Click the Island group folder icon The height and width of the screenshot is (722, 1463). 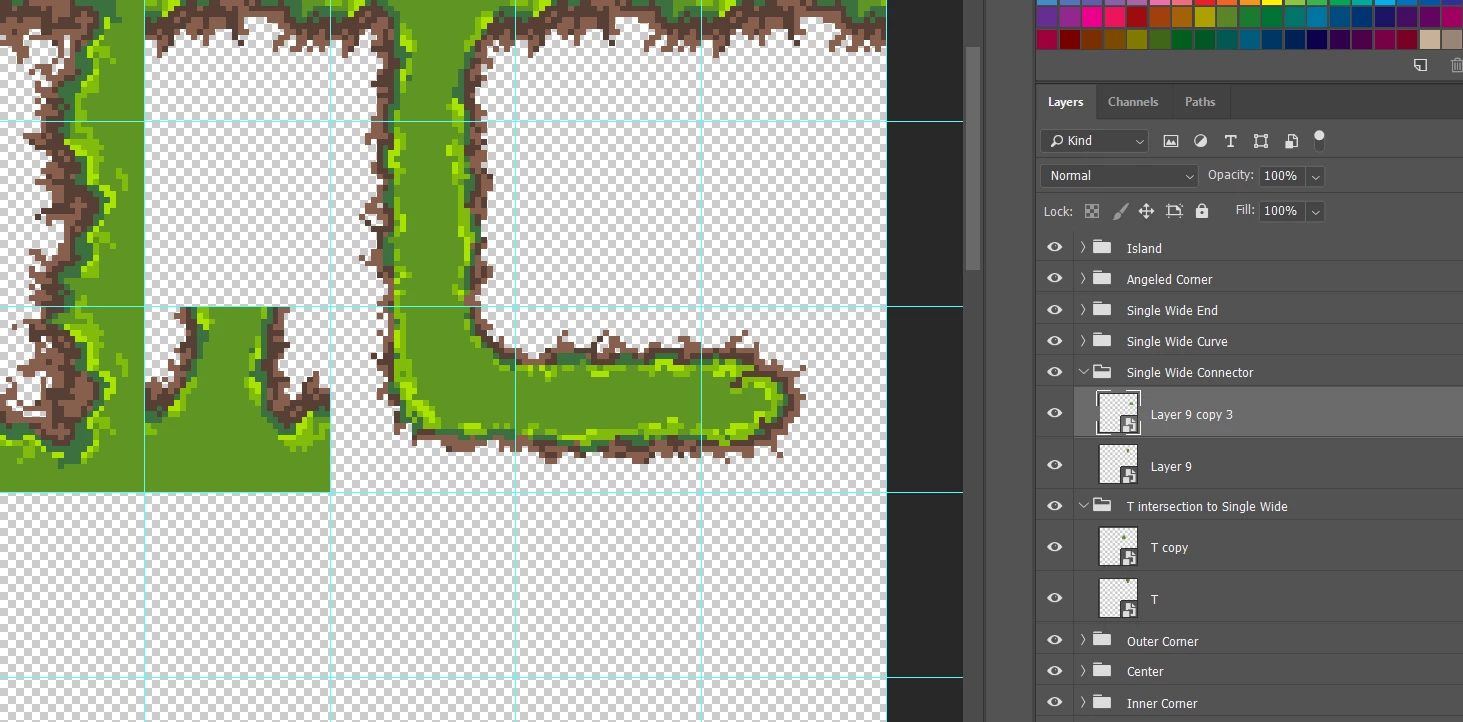1103,247
